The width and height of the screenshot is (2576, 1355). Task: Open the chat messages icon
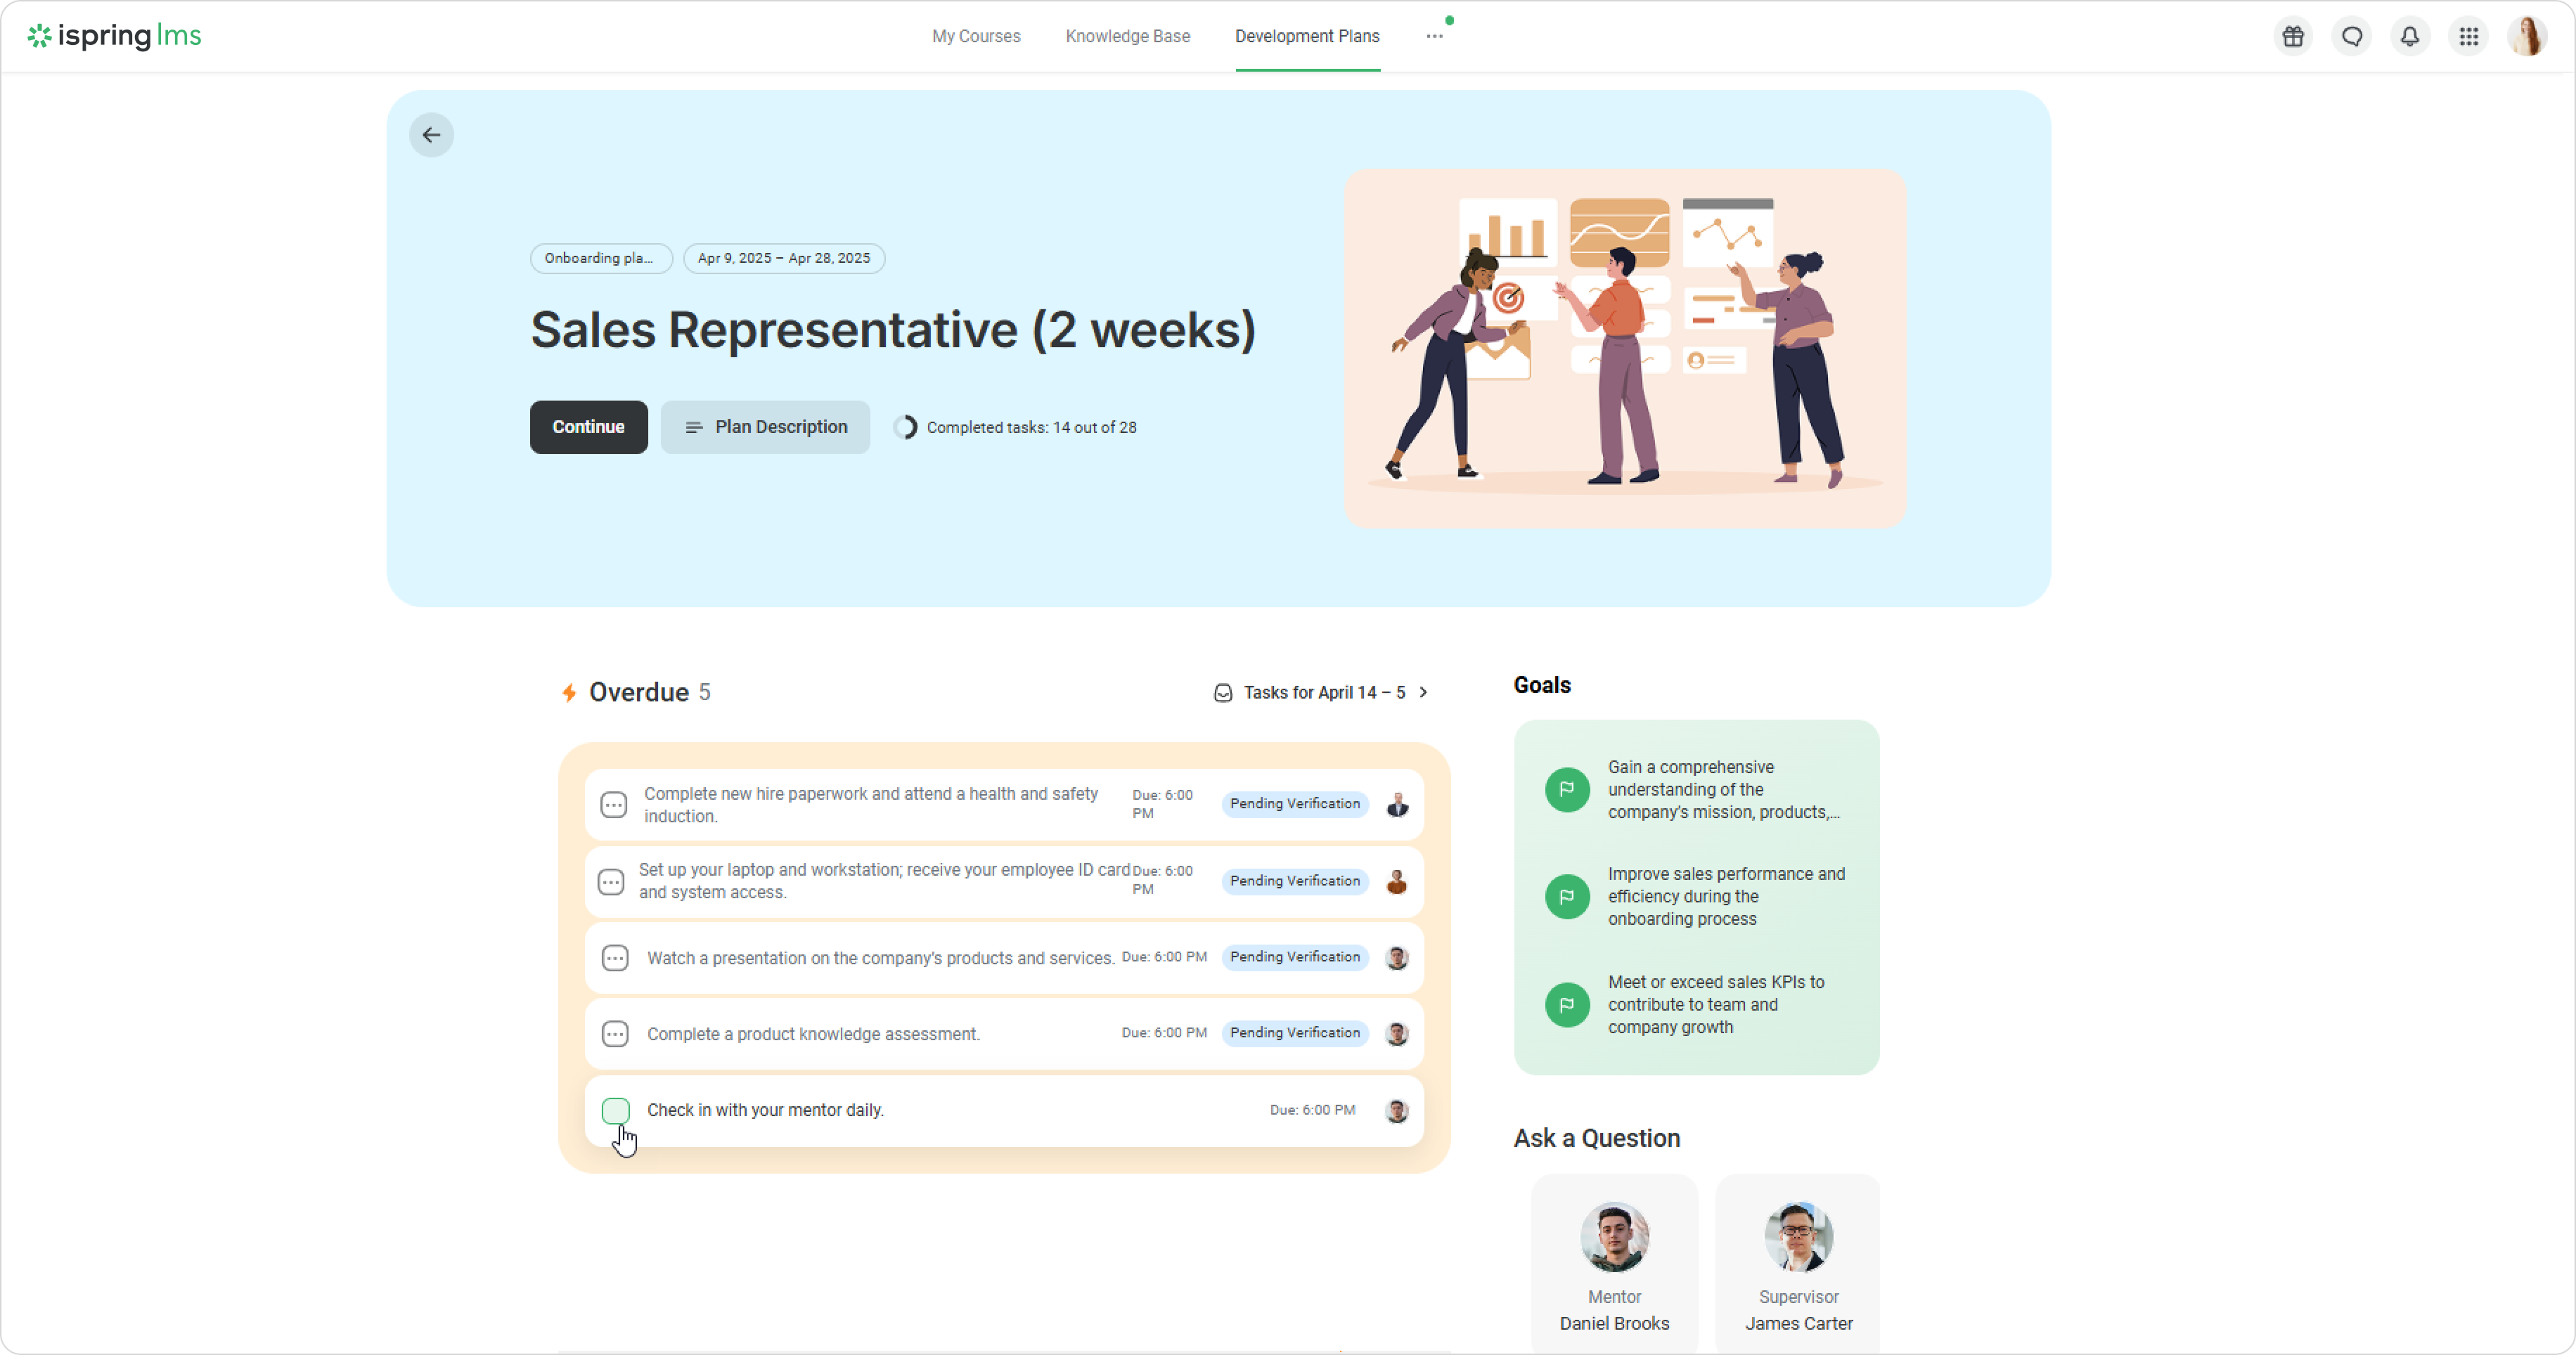(x=2352, y=37)
